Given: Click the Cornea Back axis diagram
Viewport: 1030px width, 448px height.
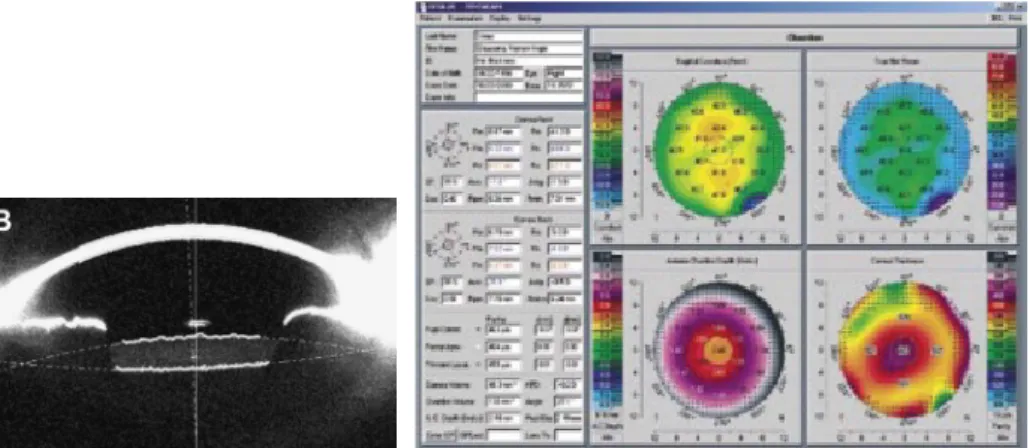Looking at the screenshot, I should click(447, 247).
